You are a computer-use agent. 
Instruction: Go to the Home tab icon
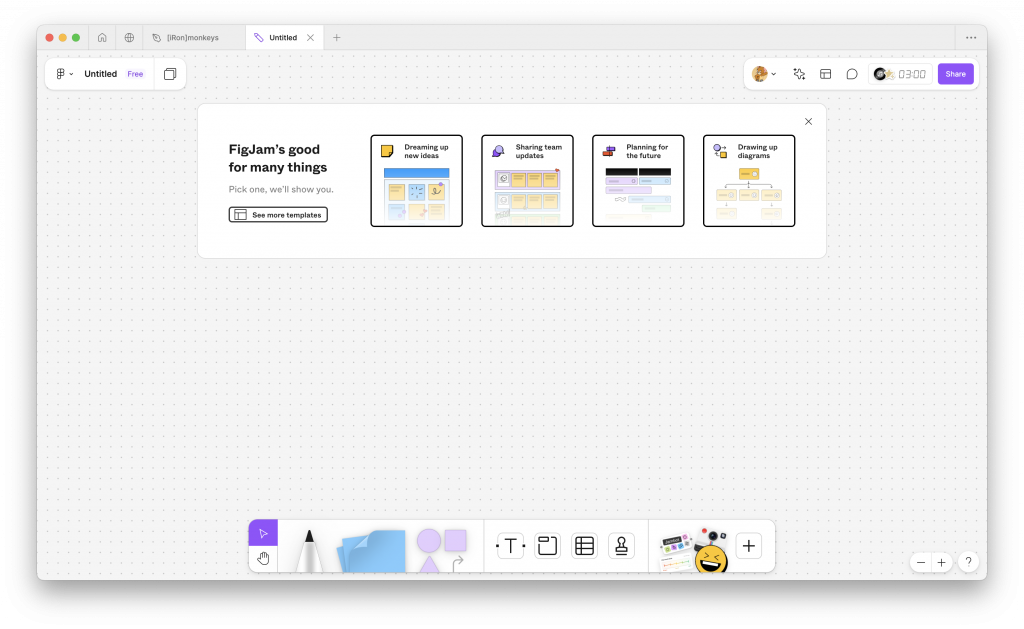pos(102,37)
